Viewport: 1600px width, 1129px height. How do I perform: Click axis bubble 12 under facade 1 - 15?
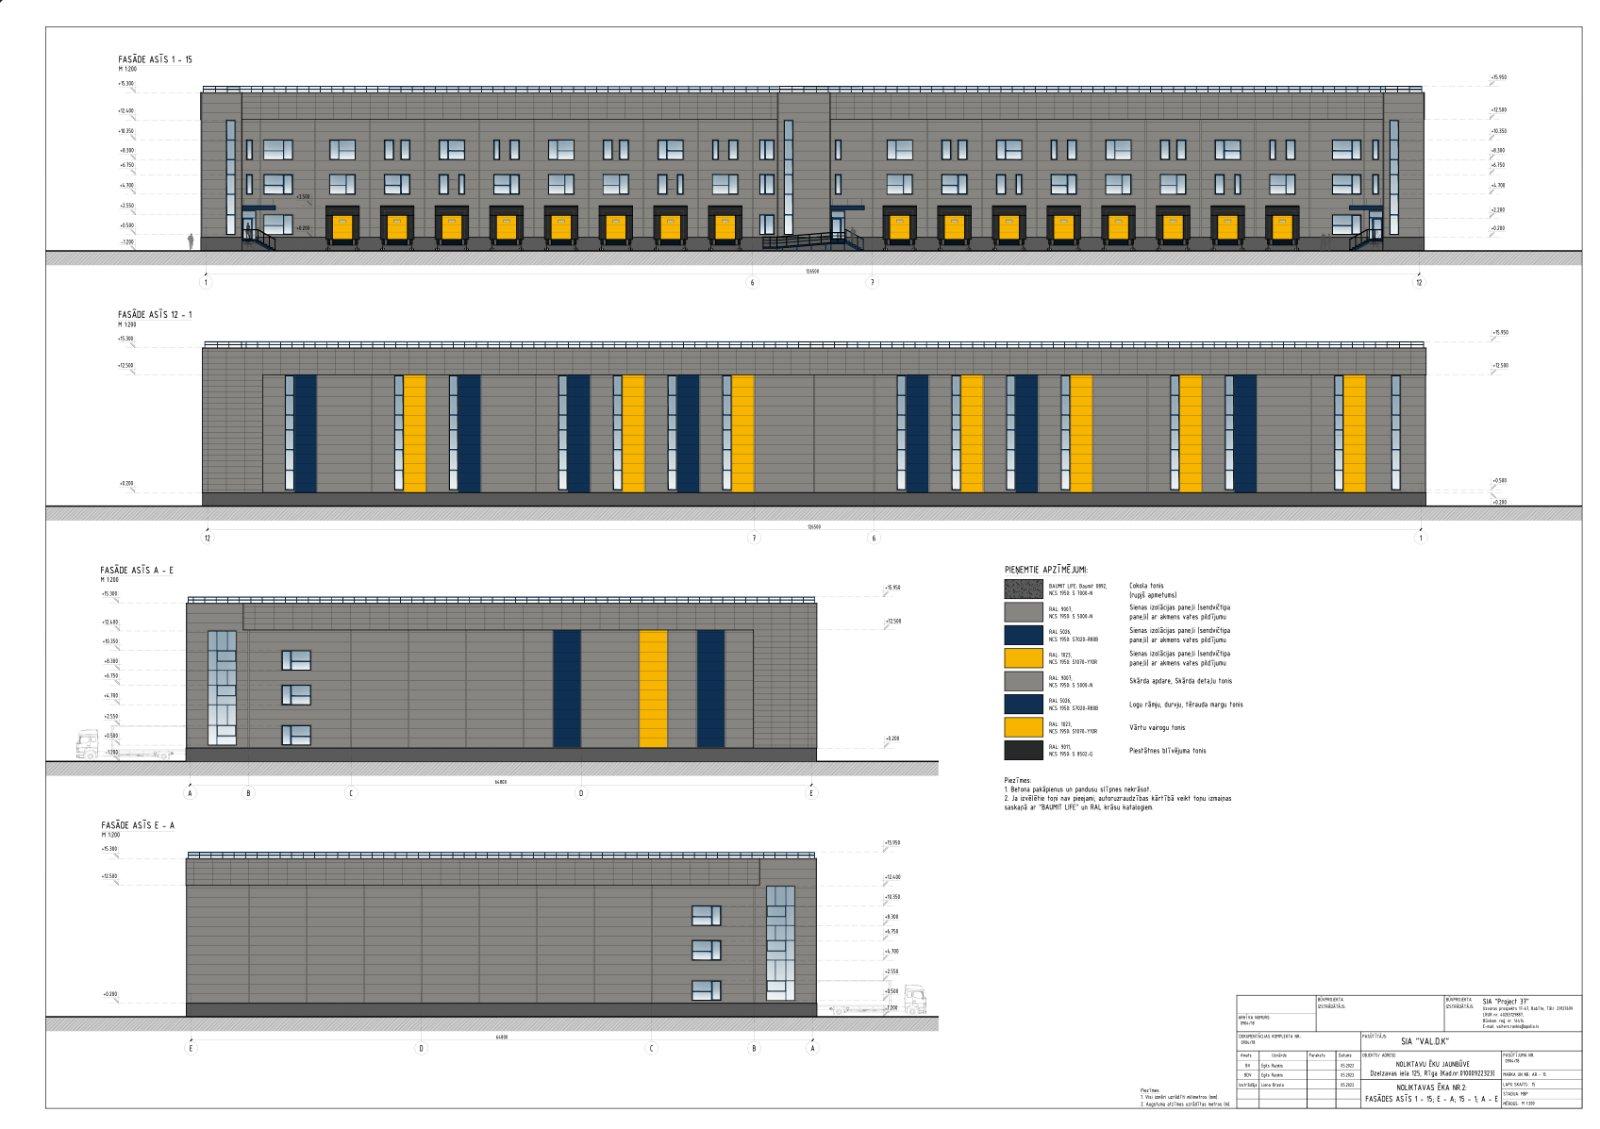1419,283
